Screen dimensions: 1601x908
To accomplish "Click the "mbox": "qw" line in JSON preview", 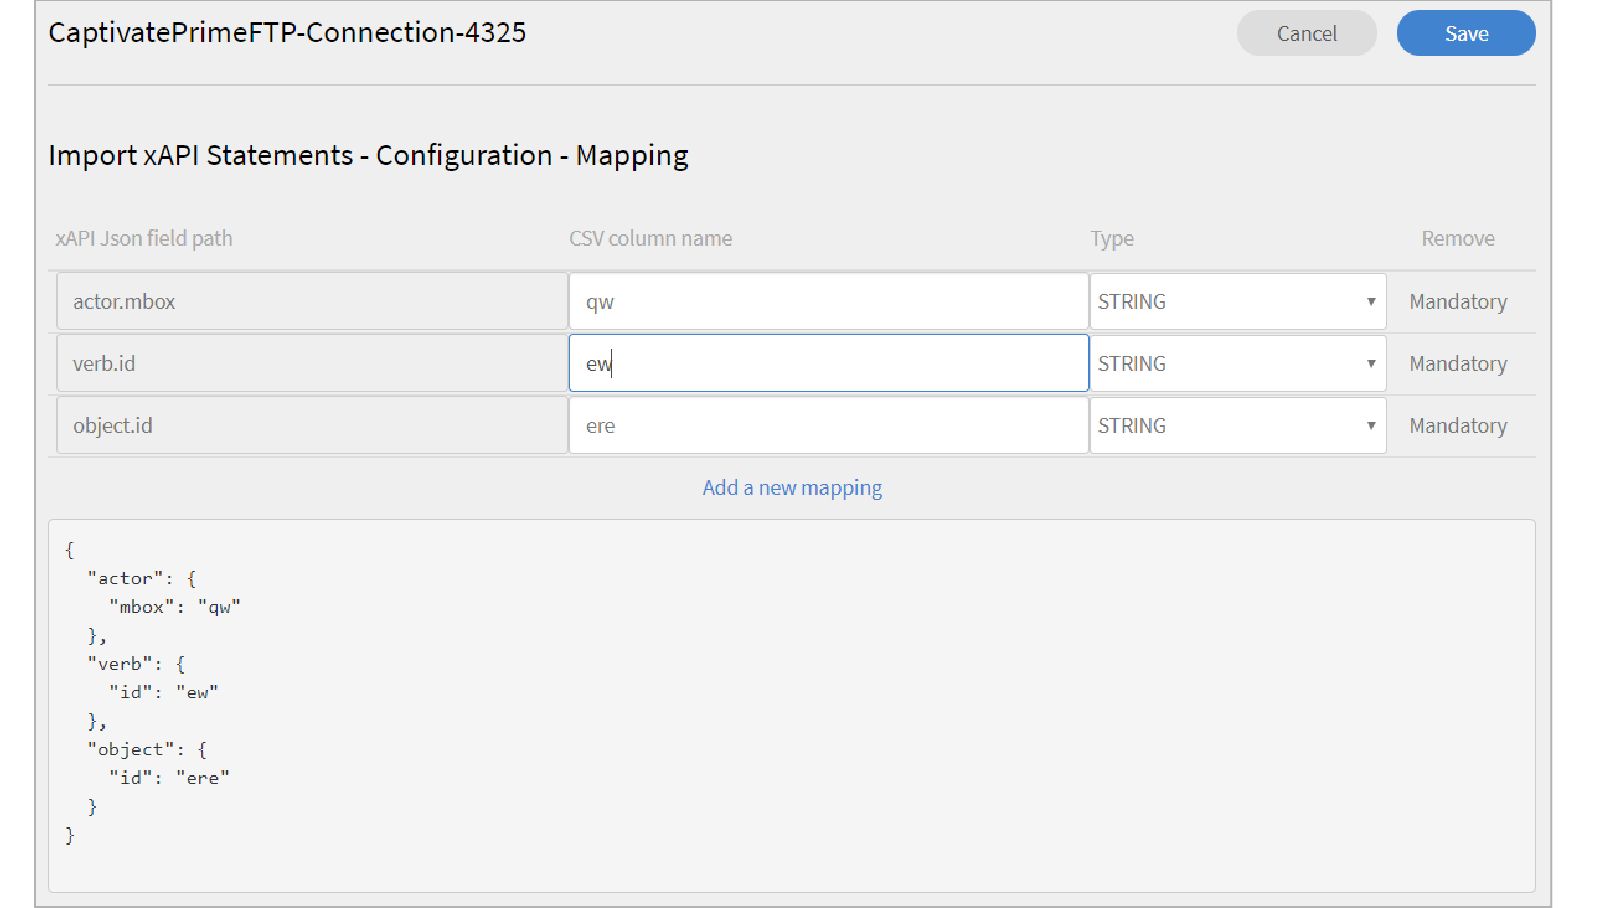I will [x=175, y=607].
